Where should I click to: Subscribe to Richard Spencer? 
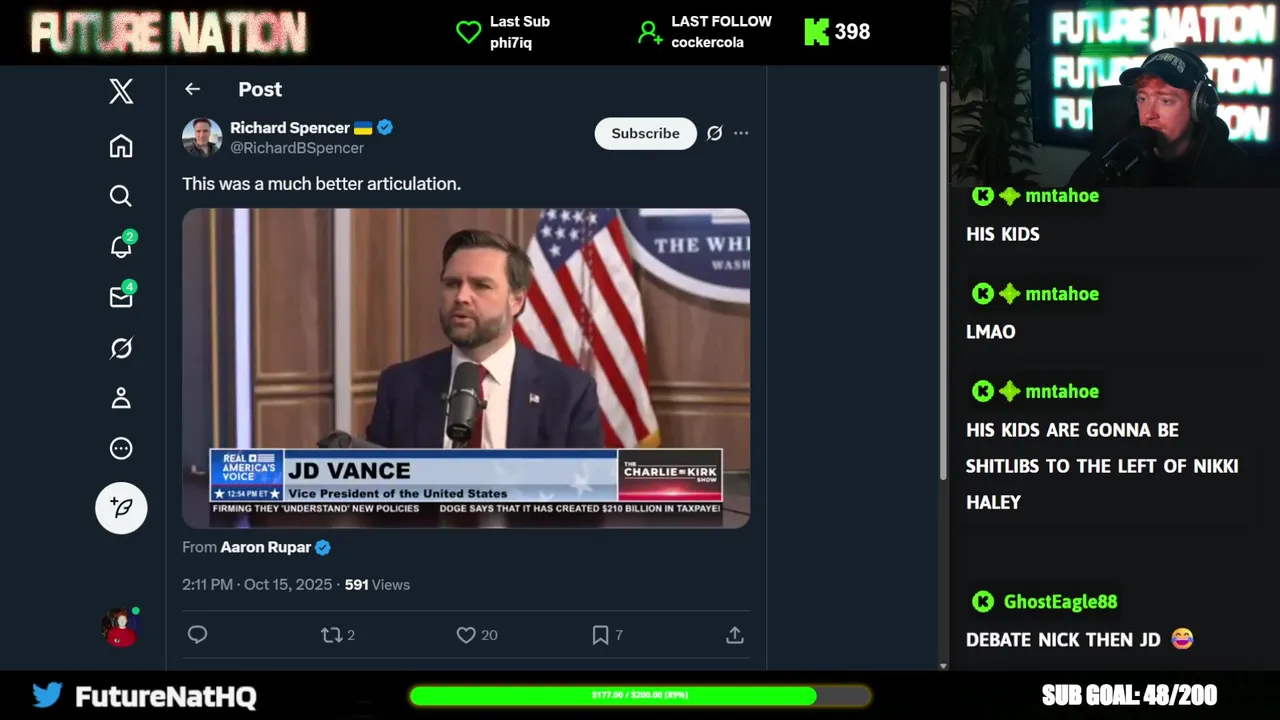coord(645,133)
